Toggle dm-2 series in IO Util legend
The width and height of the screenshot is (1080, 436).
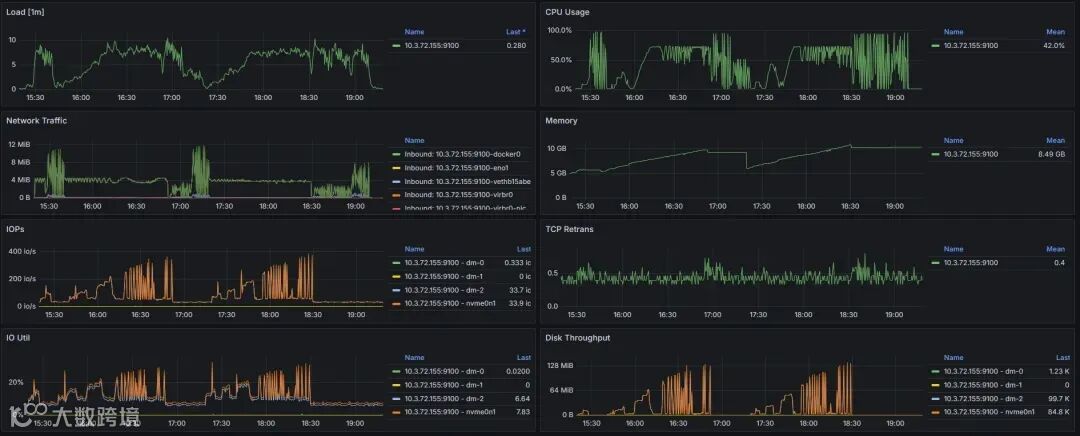444,399
